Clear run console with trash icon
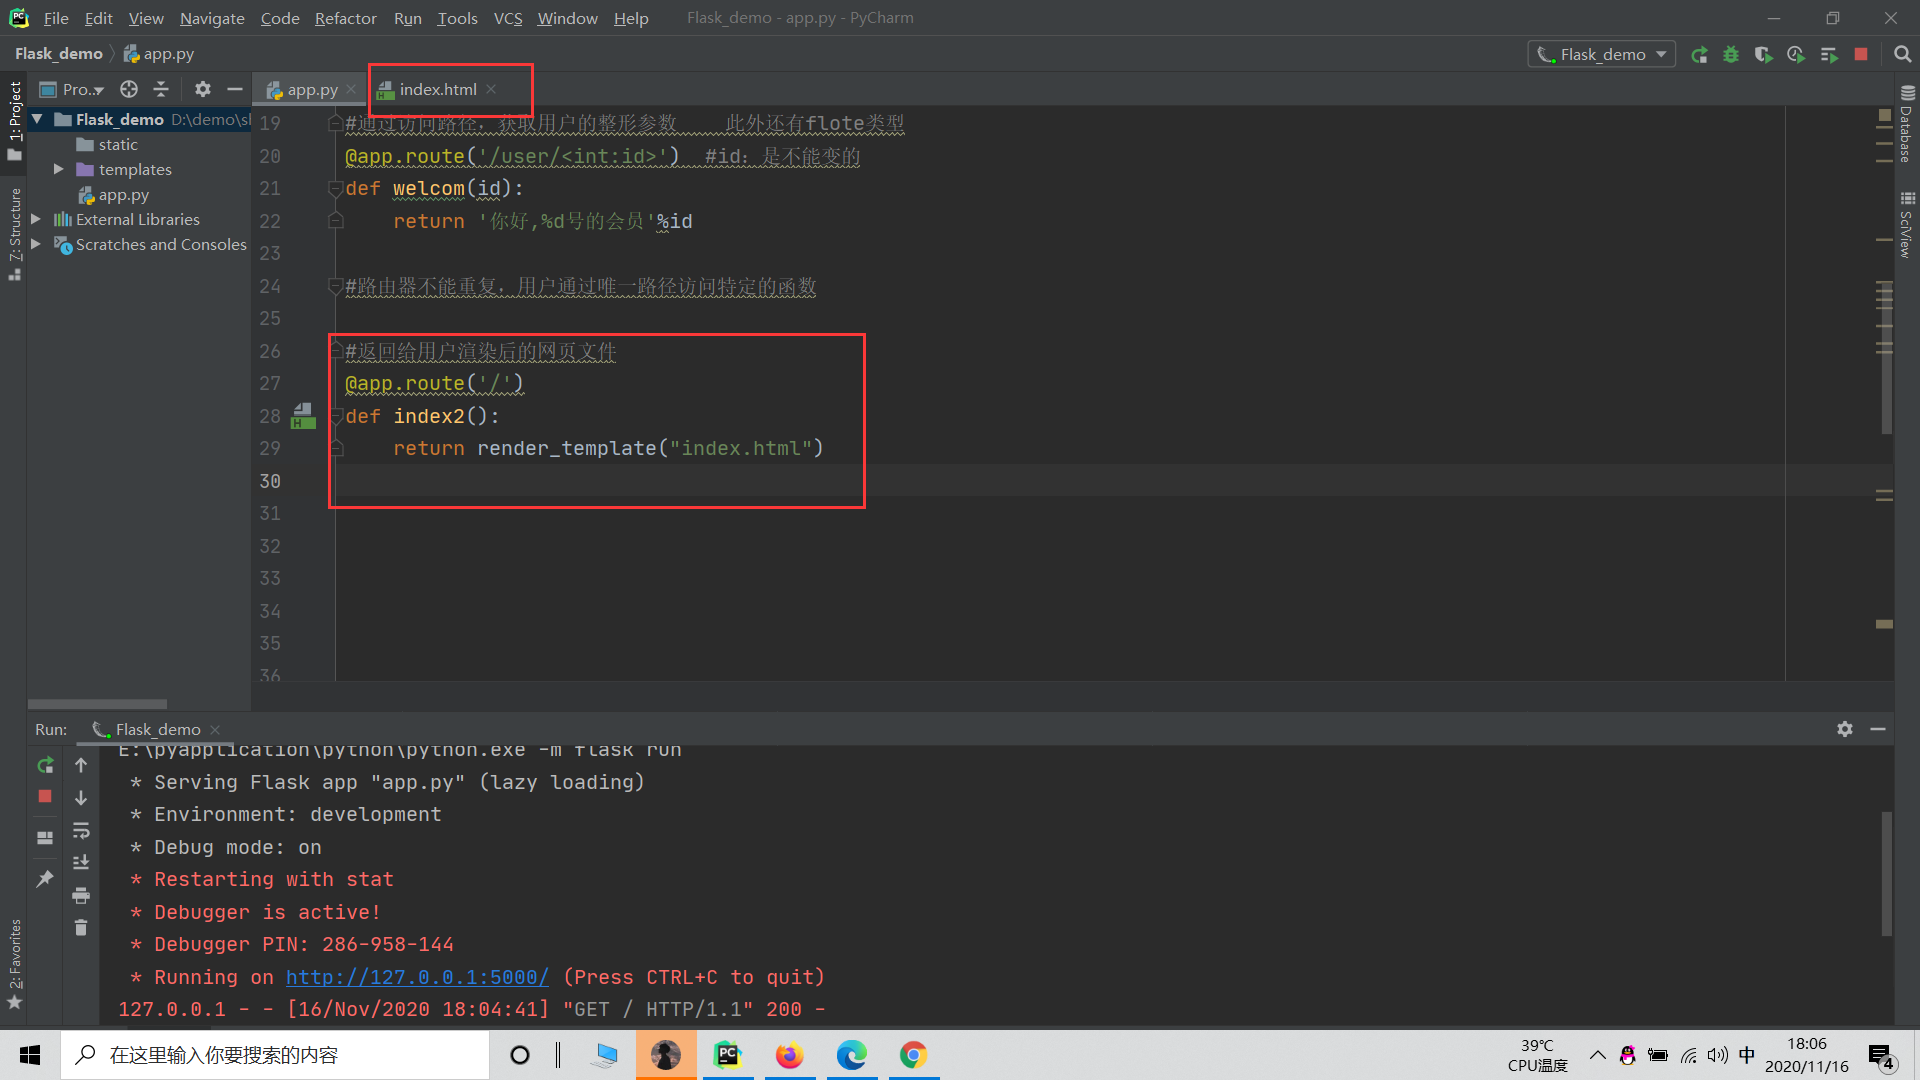 [81, 928]
